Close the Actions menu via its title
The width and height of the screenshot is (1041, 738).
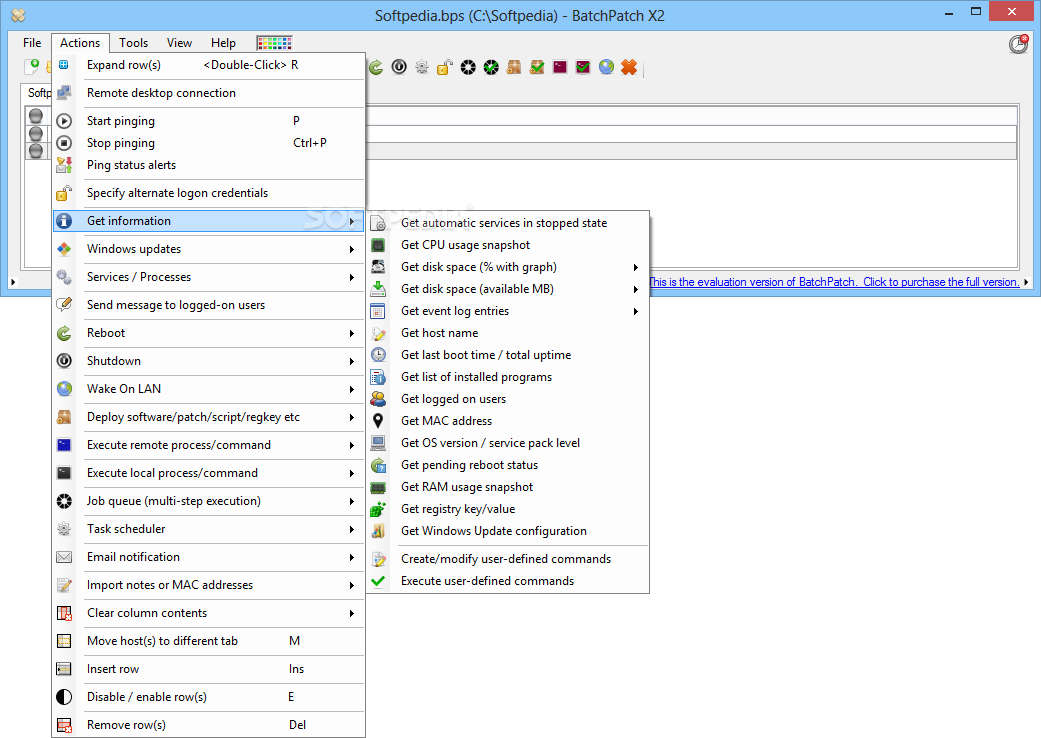pyautogui.click(x=80, y=42)
